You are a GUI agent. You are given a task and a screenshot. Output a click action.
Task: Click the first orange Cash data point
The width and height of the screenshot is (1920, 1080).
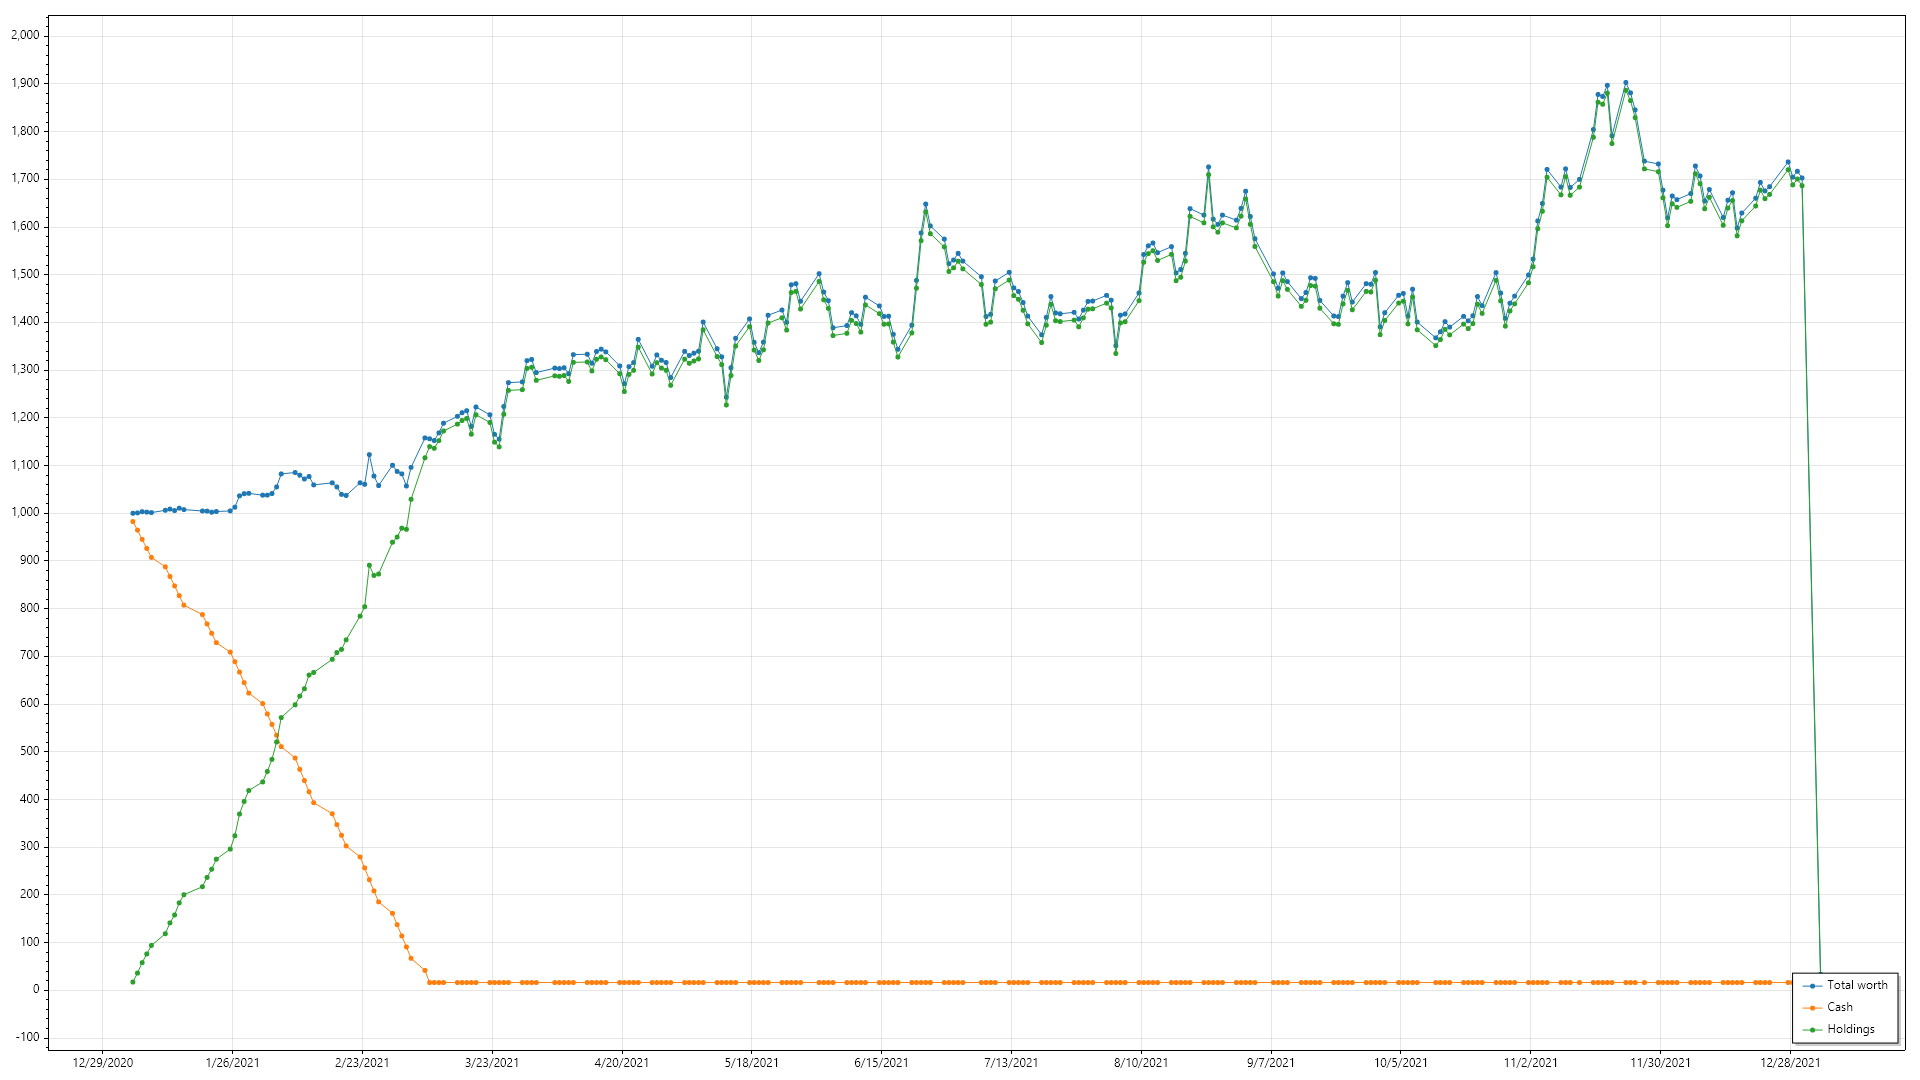coord(132,522)
